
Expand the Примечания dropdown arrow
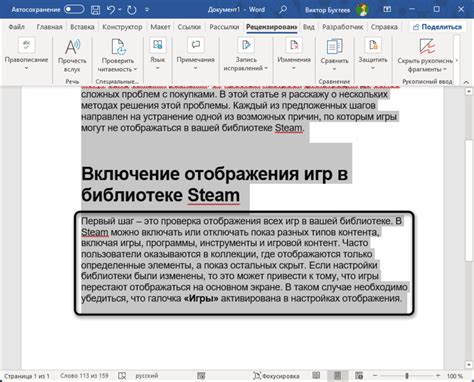195,68
